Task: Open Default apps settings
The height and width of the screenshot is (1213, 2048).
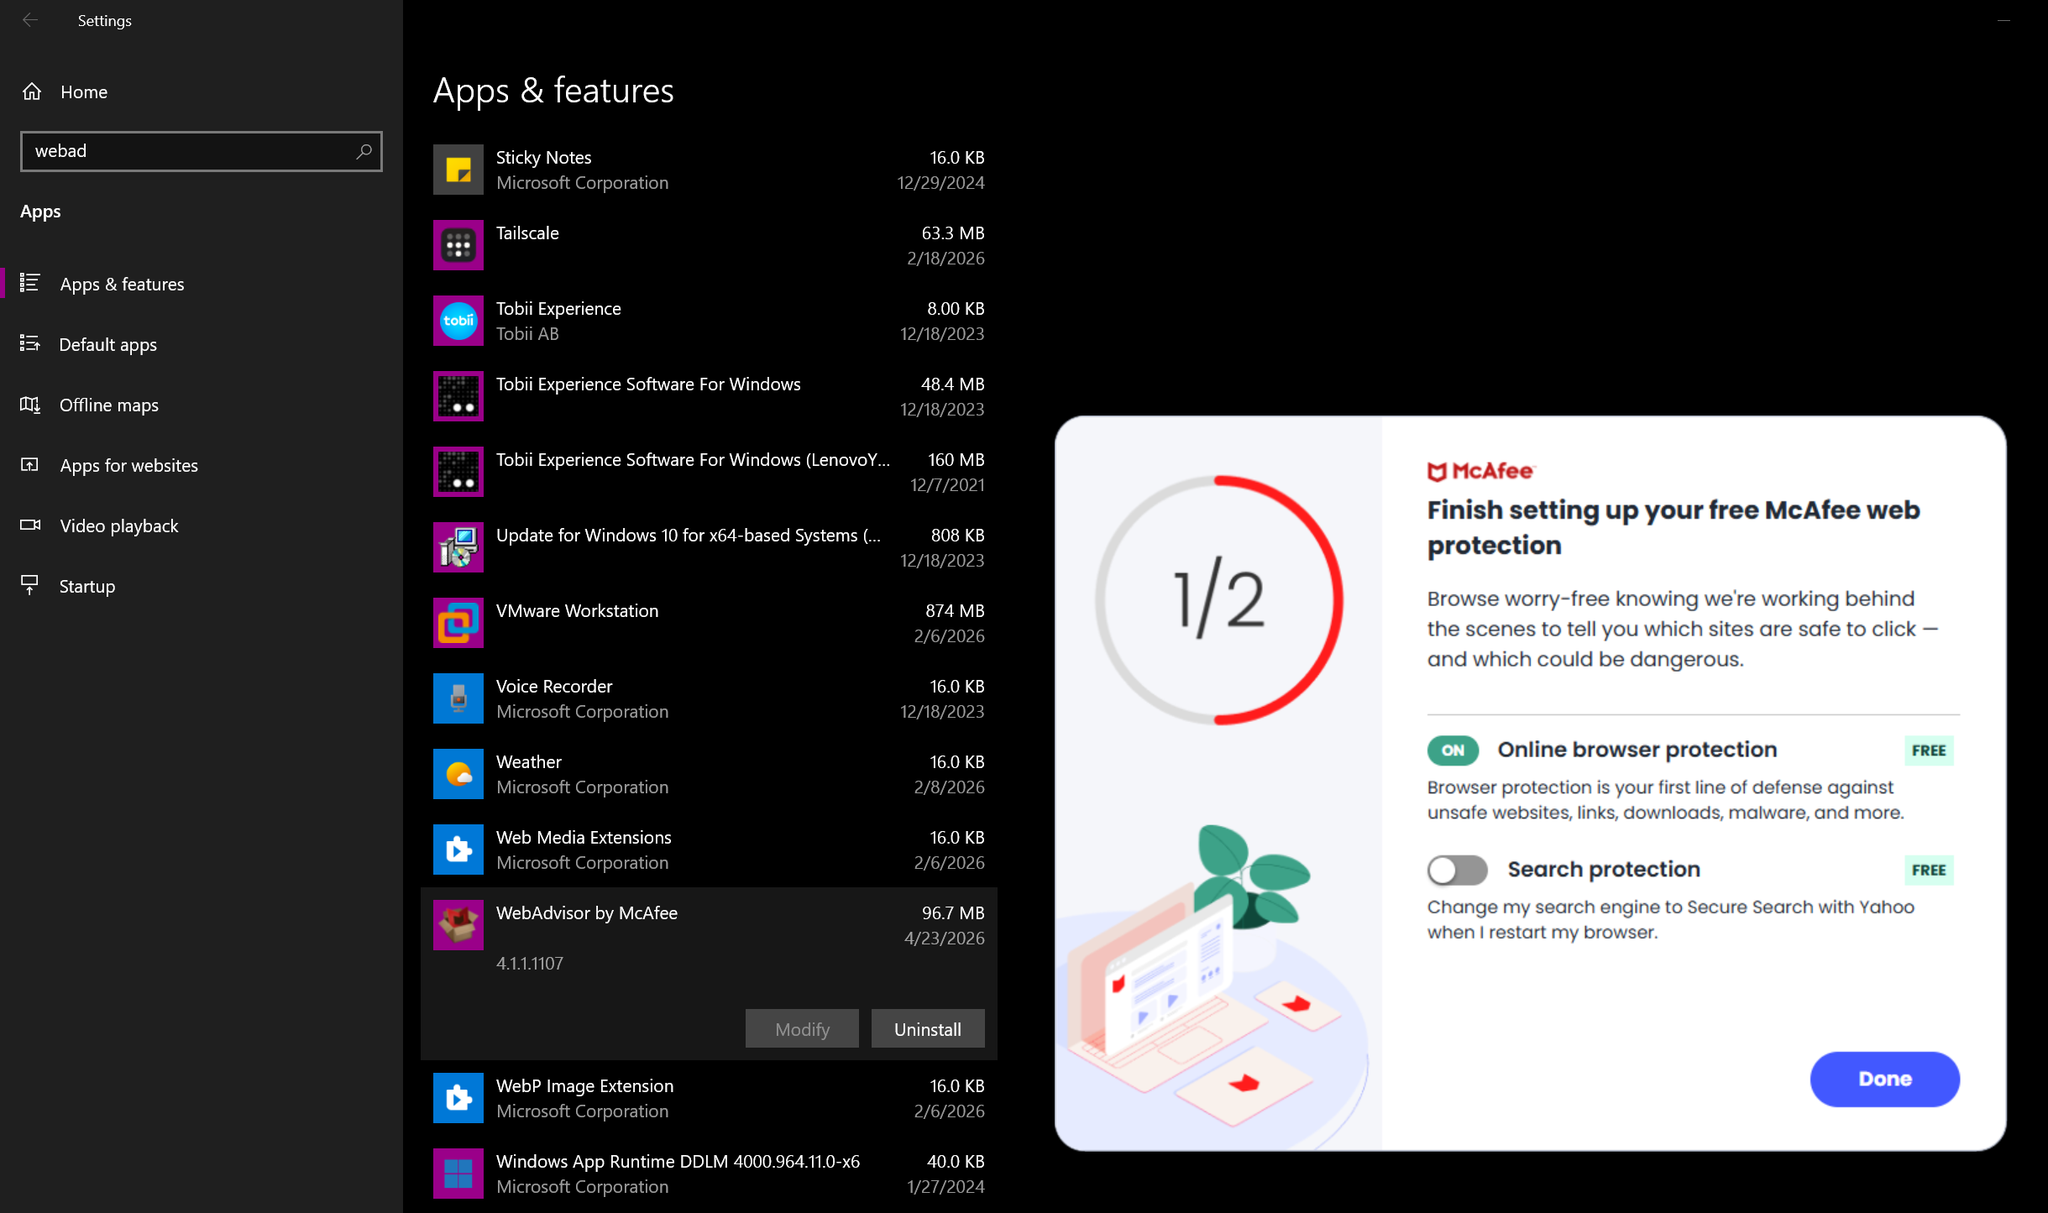Action: [x=107, y=344]
